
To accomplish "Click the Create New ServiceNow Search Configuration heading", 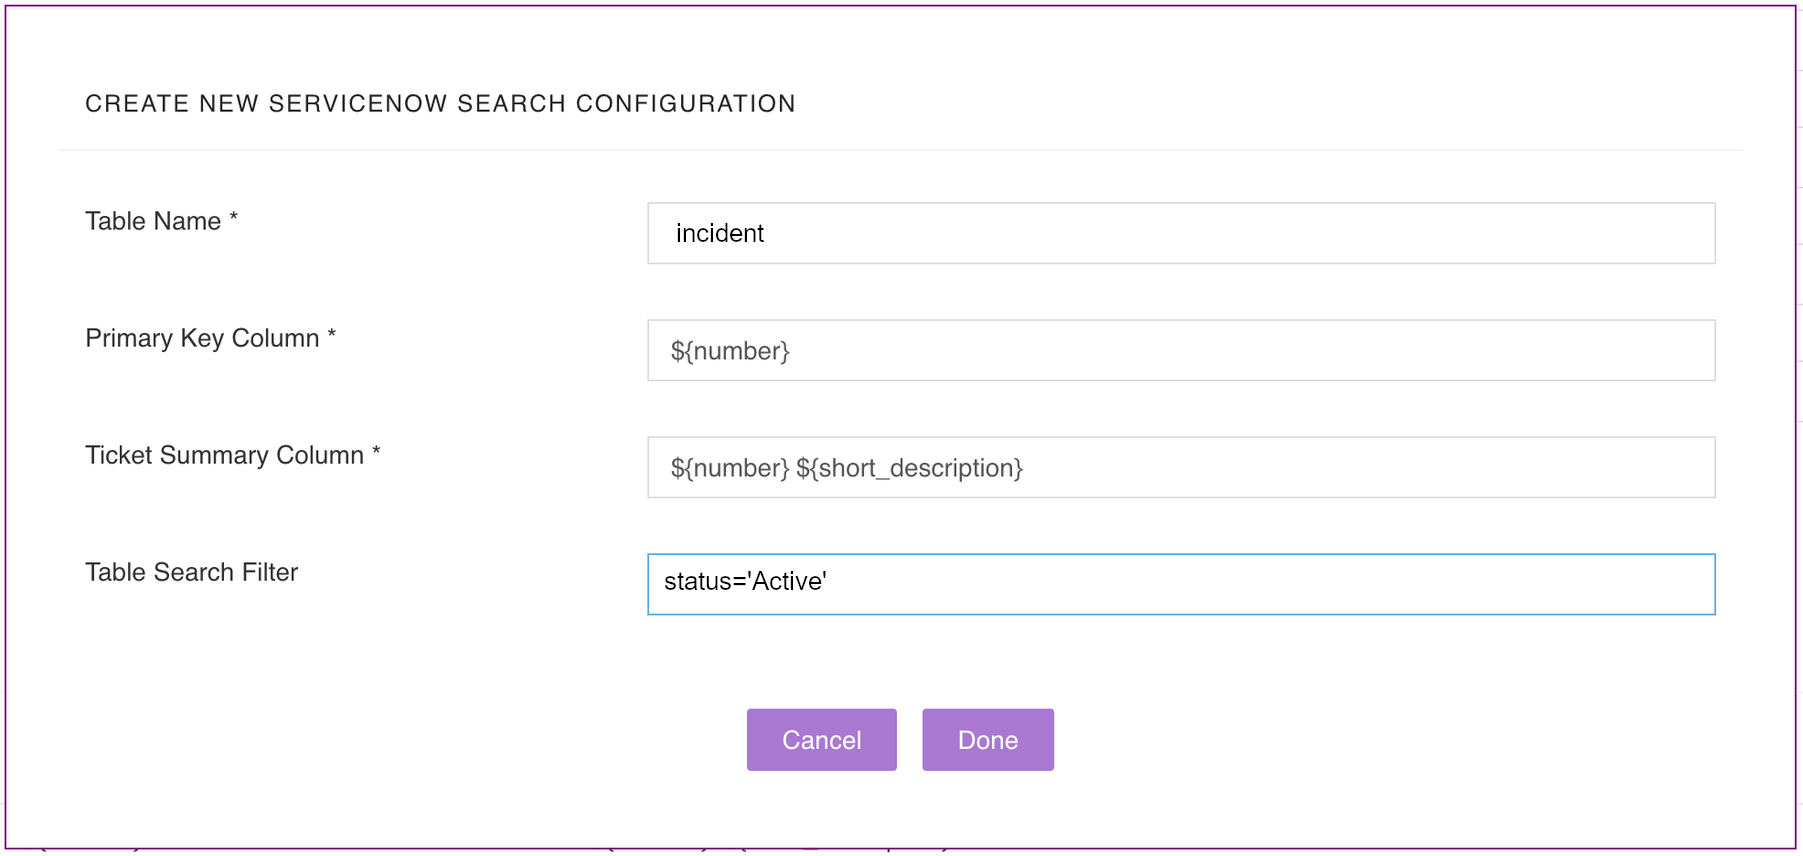I will click(440, 104).
